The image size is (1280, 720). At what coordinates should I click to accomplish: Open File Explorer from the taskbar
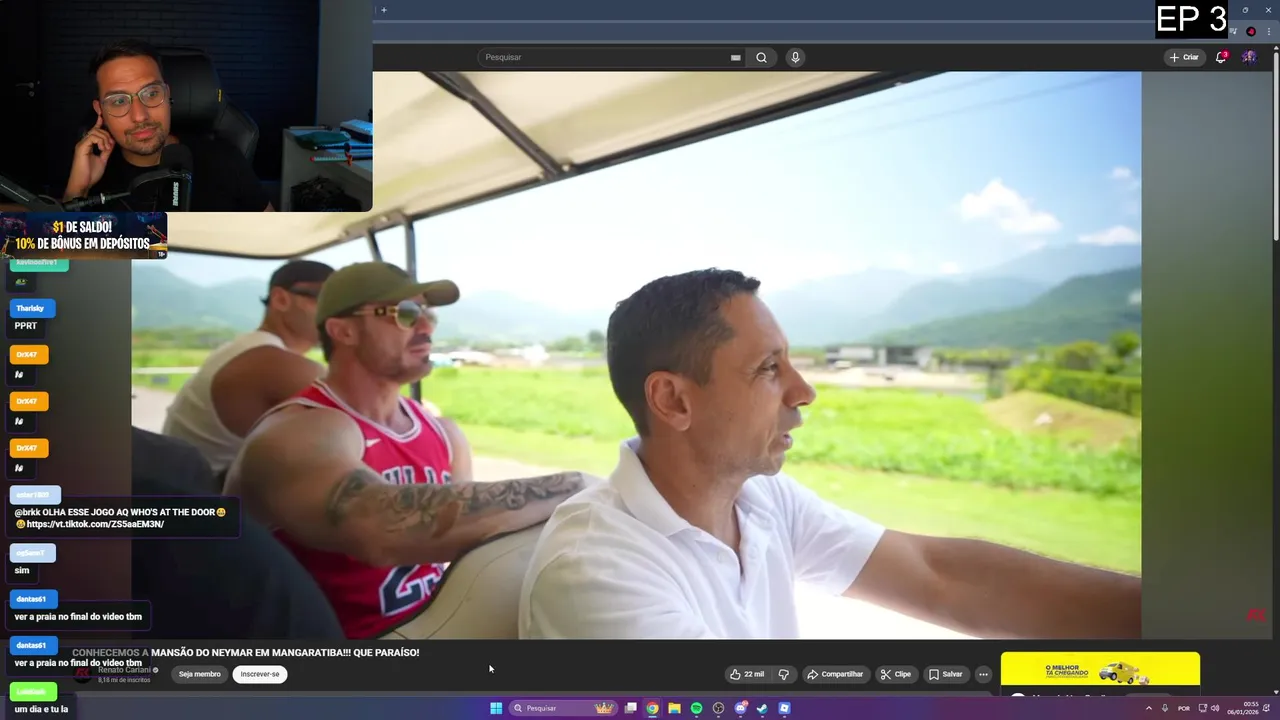(x=675, y=708)
